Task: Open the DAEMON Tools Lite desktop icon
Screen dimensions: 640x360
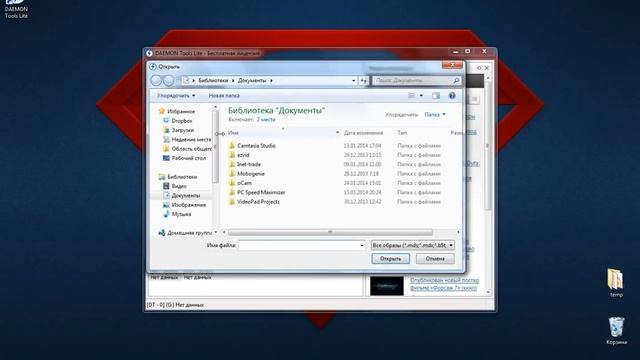Action: pyautogui.click(x=16, y=9)
